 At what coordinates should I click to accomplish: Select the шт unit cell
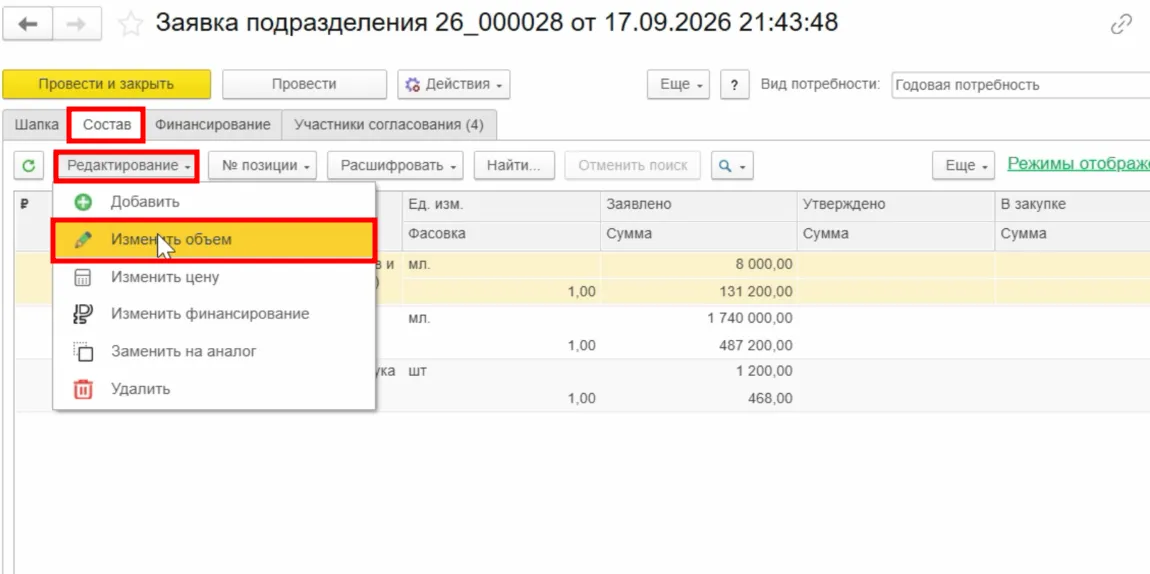(501, 372)
